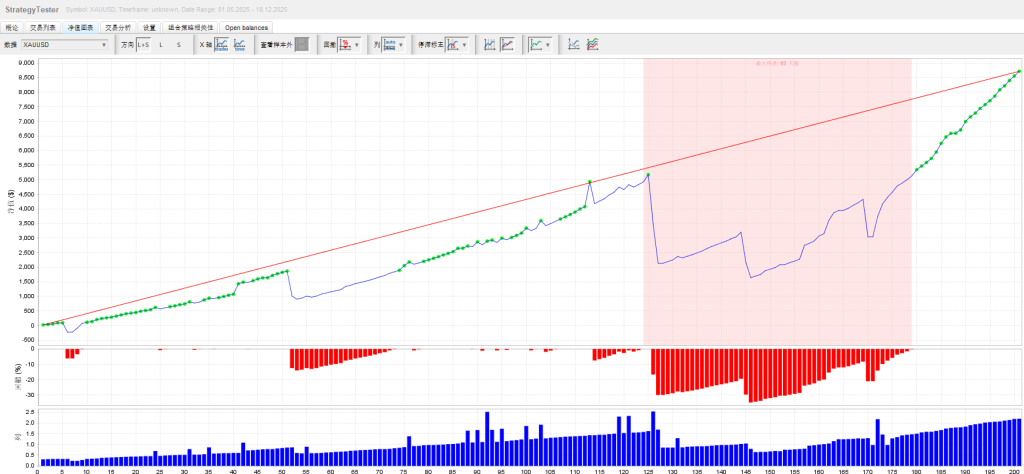Open the XAUUSD data dropdown
The image size is (1024, 474).
pos(65,45)
